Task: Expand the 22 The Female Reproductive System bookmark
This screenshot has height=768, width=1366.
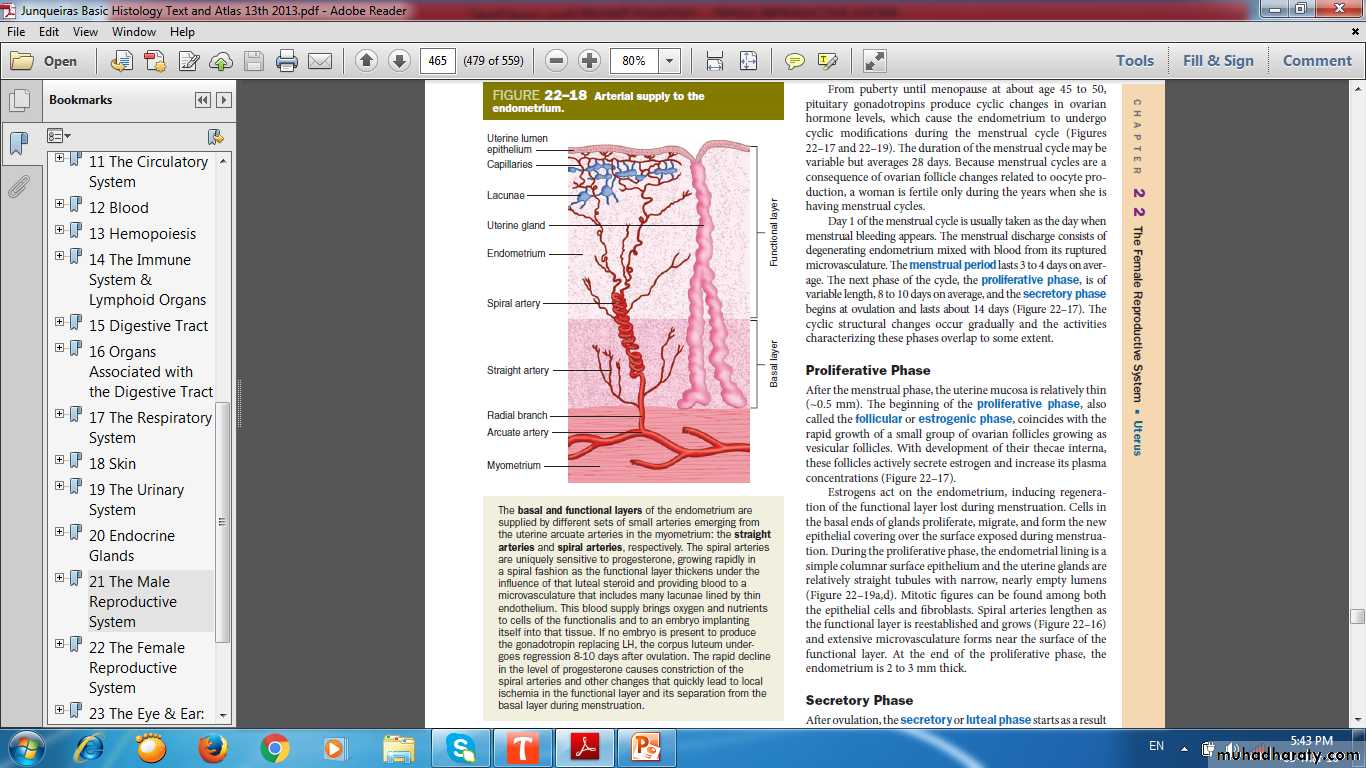Action: point(60,647)
